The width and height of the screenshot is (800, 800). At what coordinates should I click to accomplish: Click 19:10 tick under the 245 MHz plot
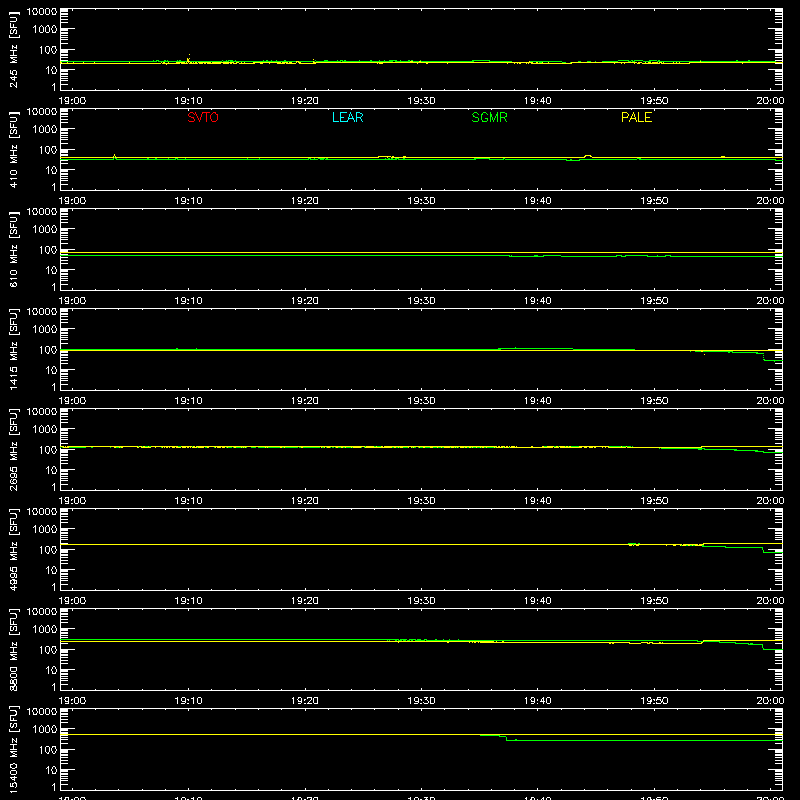pyautogui.click(x=188, y=101)
